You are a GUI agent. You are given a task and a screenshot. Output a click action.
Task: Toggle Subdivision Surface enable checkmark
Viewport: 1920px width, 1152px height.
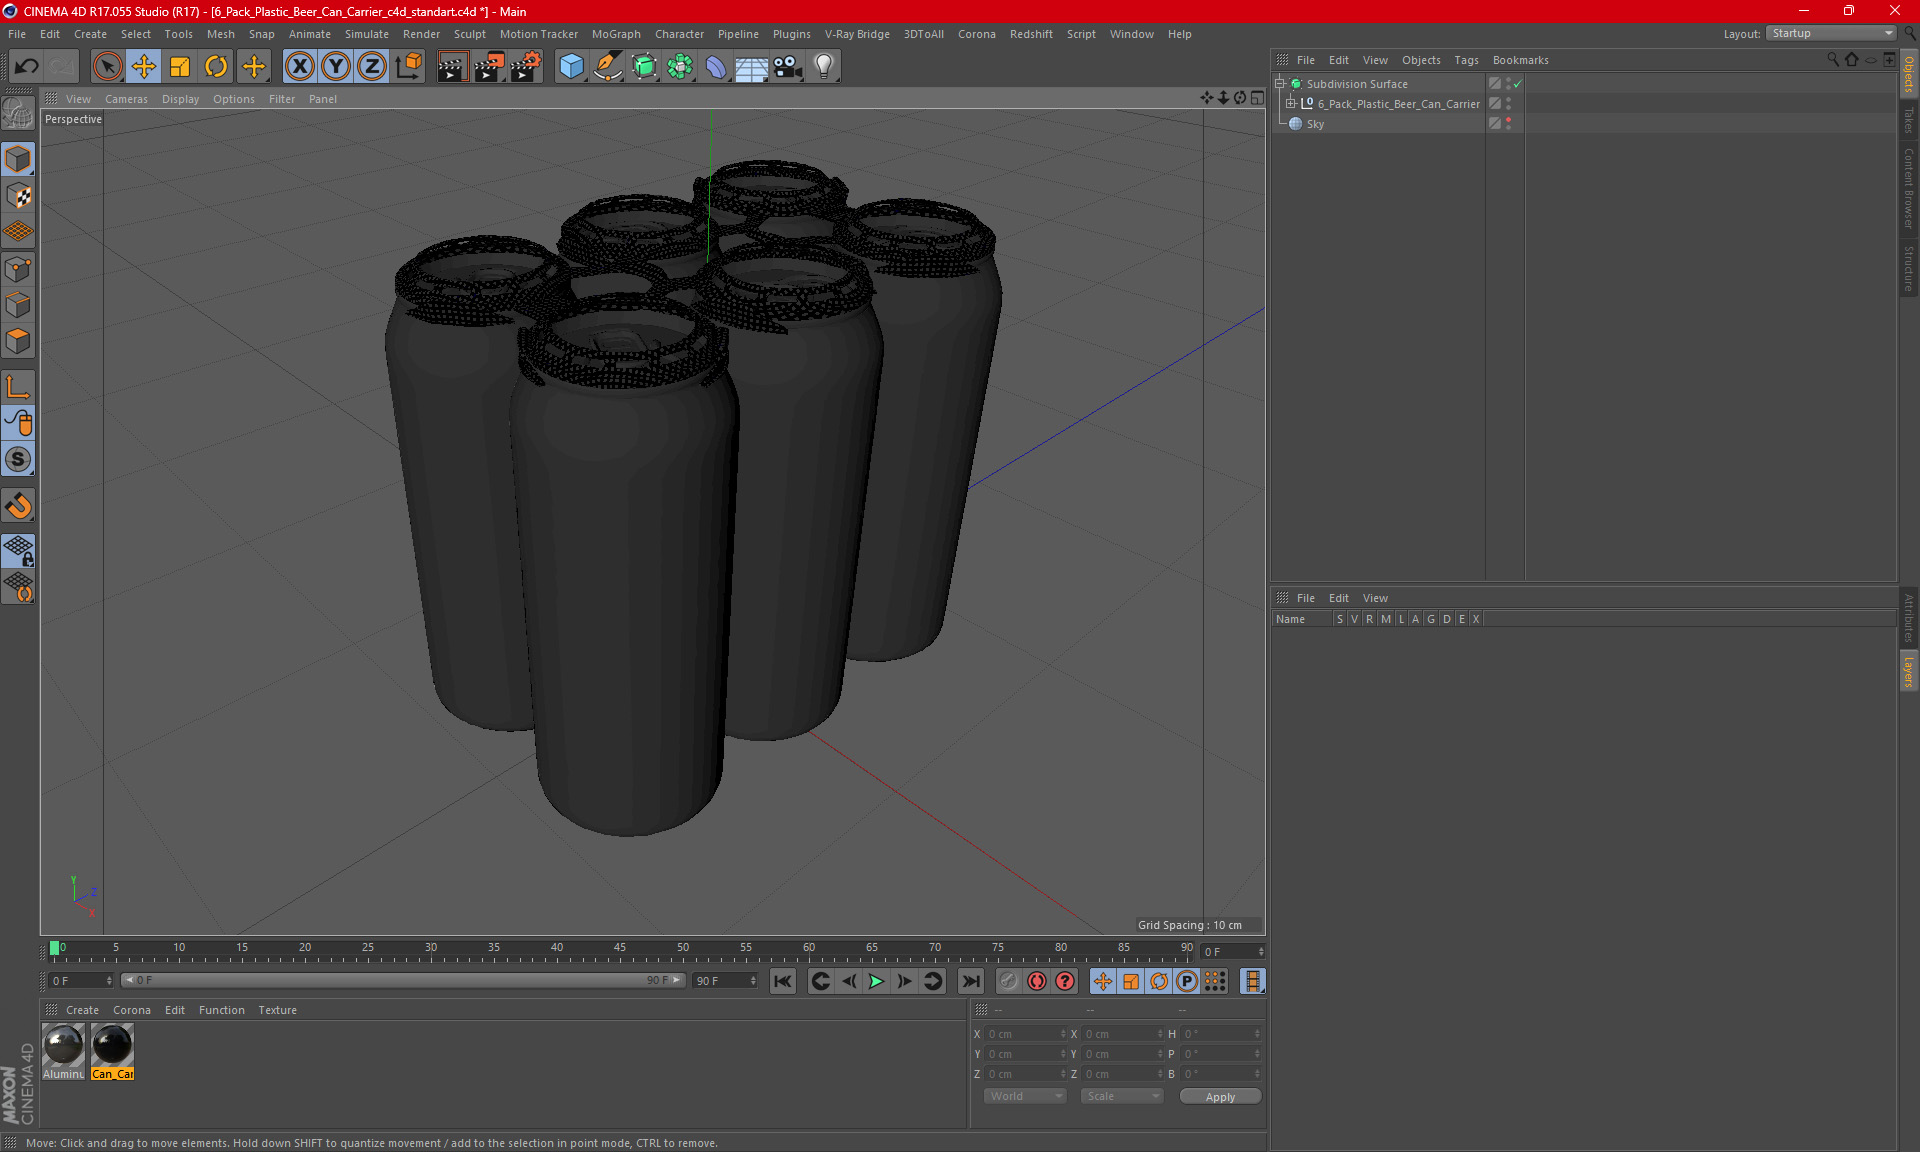point(1517,84)
